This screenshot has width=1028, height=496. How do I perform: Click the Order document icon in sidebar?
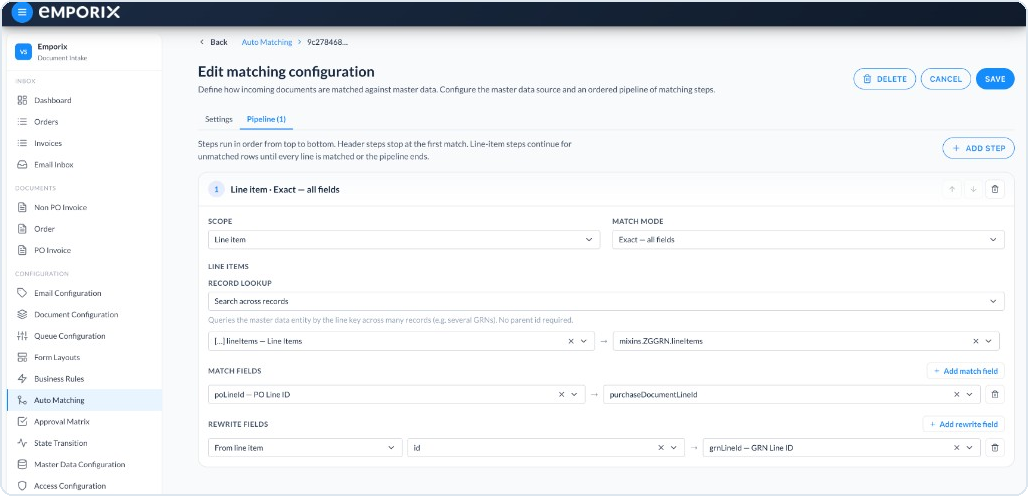click(22, 229)
